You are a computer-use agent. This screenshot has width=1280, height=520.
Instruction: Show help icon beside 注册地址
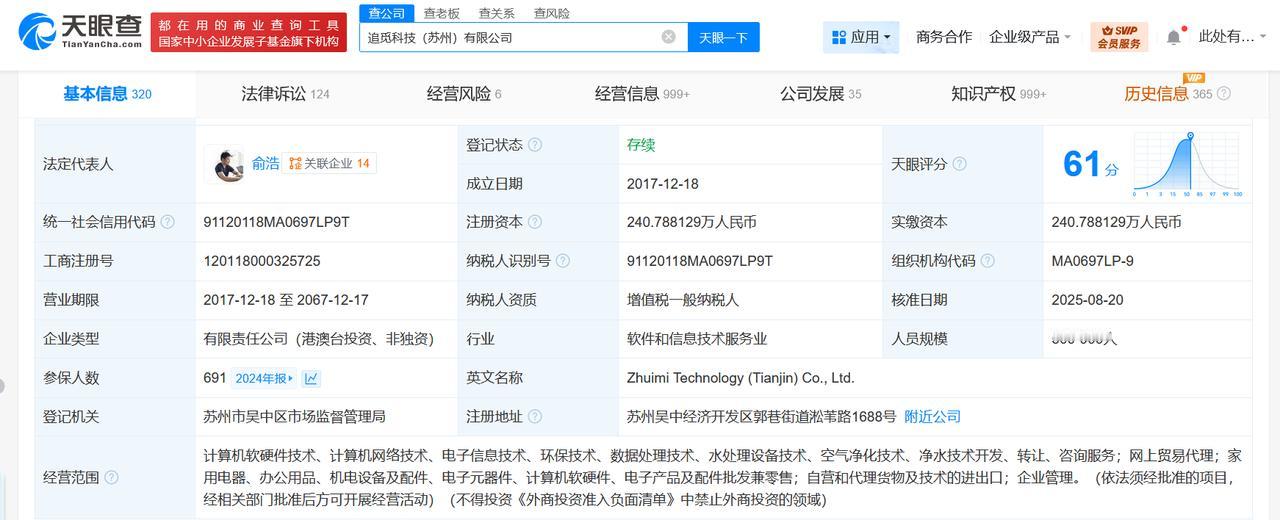pyautogui.click(x=535, y=416)
